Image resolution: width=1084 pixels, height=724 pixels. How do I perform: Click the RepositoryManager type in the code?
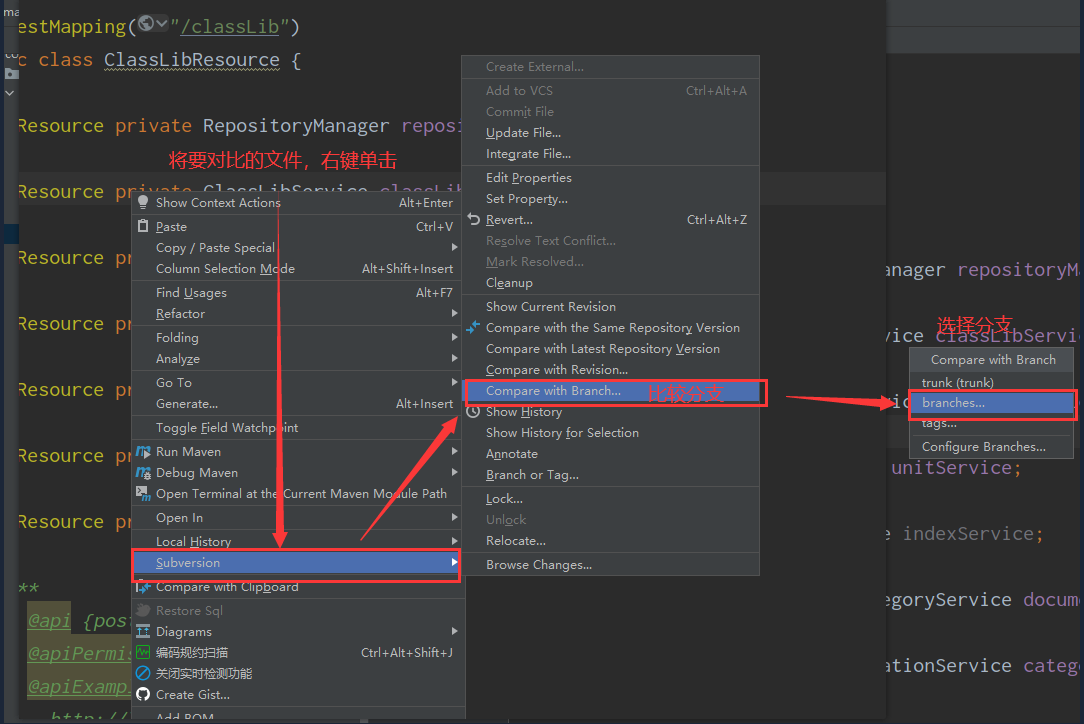[x=296, y=126]
